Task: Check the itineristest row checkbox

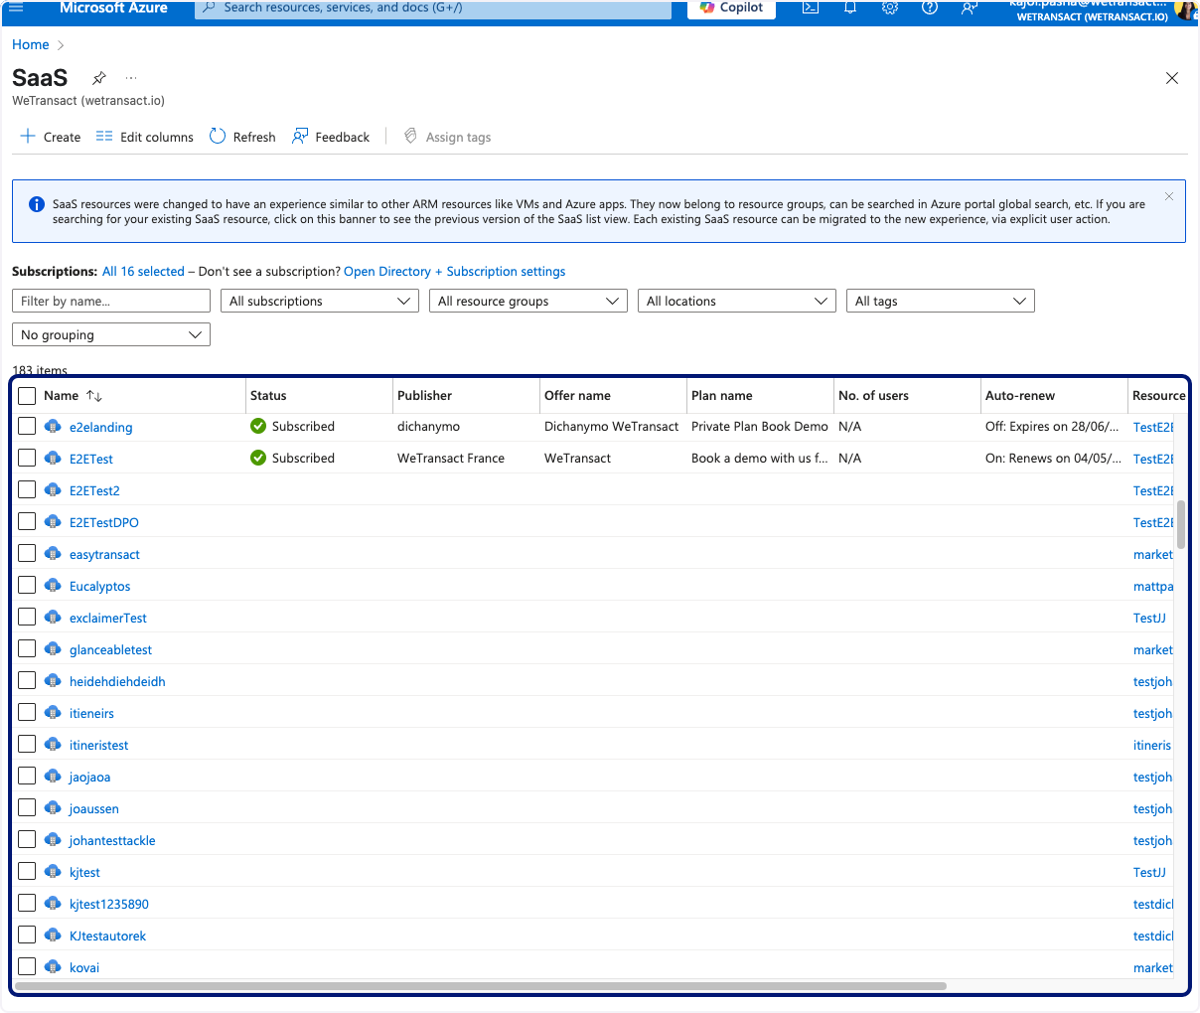Action: pyautogui.click(x=27, y=744)
